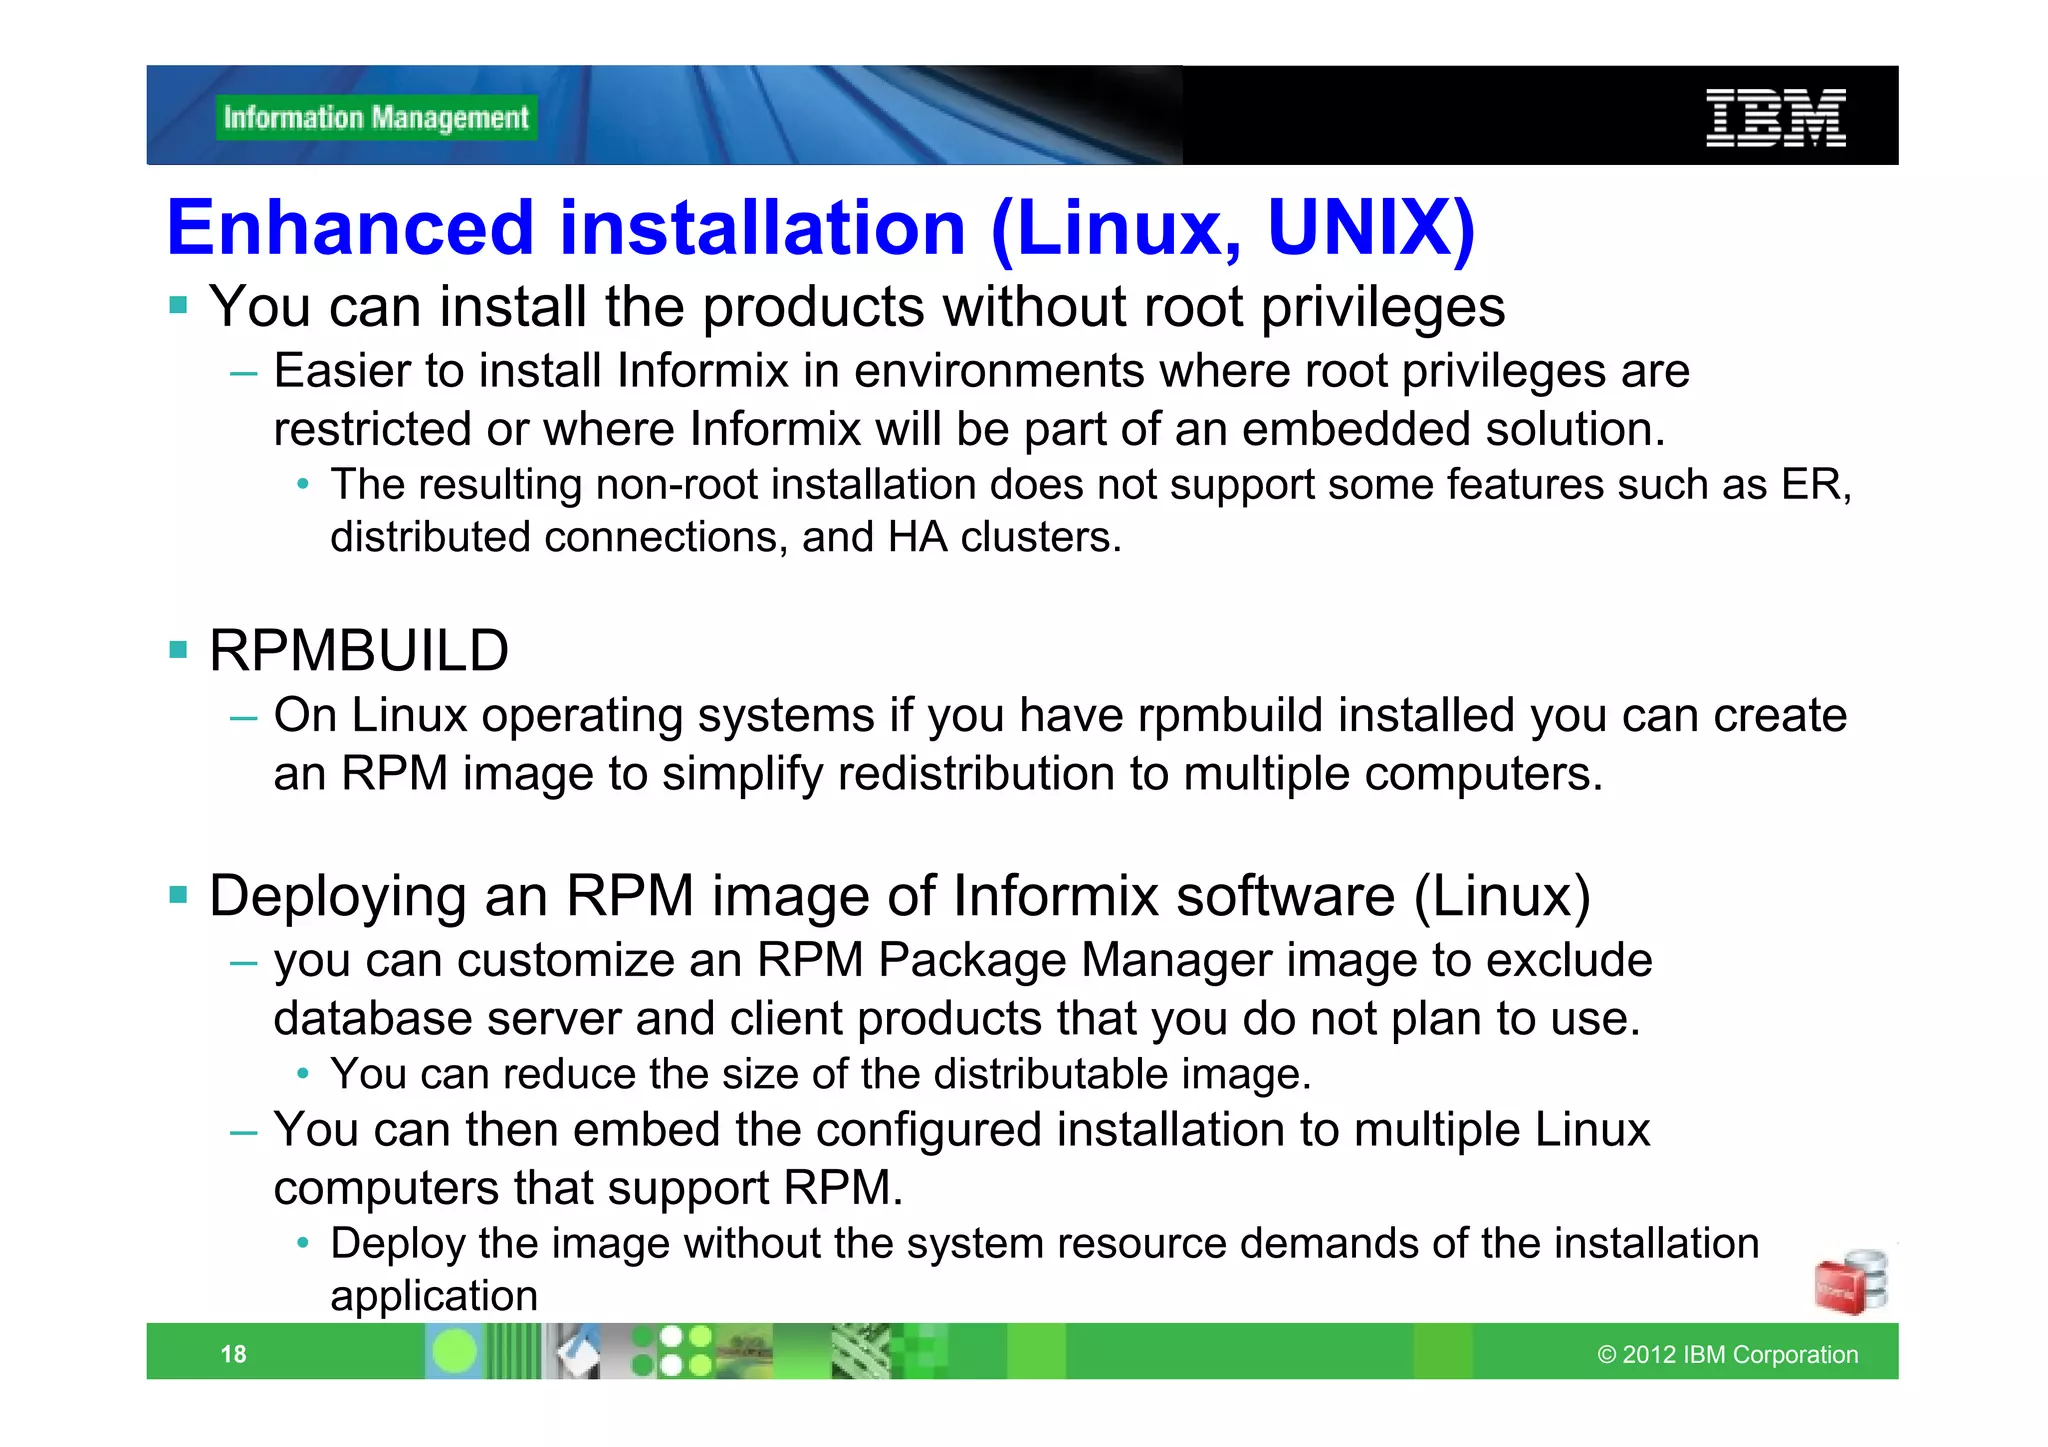Viewport: 2048px width, 1447px height.
Task: Click 'an RPM image to simplify redistribution'
Action: (694, 774)
